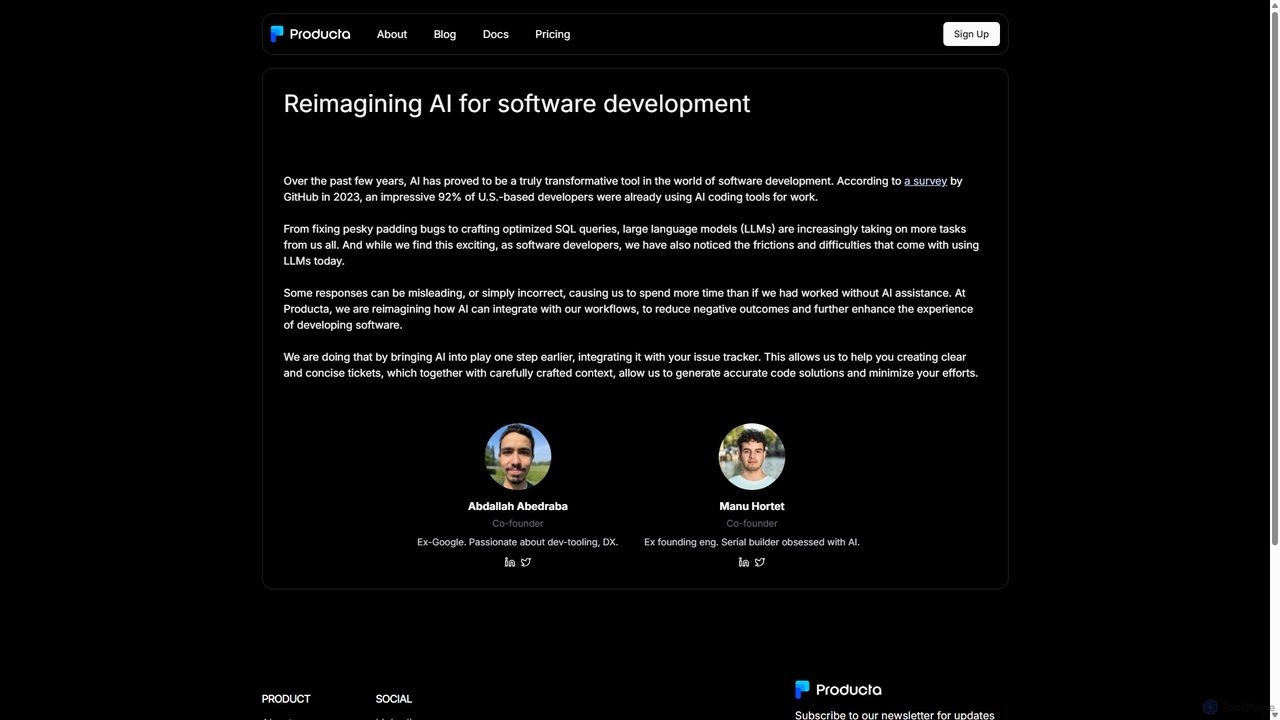The width and height of the screenshot is (1280, 720).
Task: Click the bio "Ex-Google. Passionate about dev-tooling, DX."
Action: click(x=518, y=542)
